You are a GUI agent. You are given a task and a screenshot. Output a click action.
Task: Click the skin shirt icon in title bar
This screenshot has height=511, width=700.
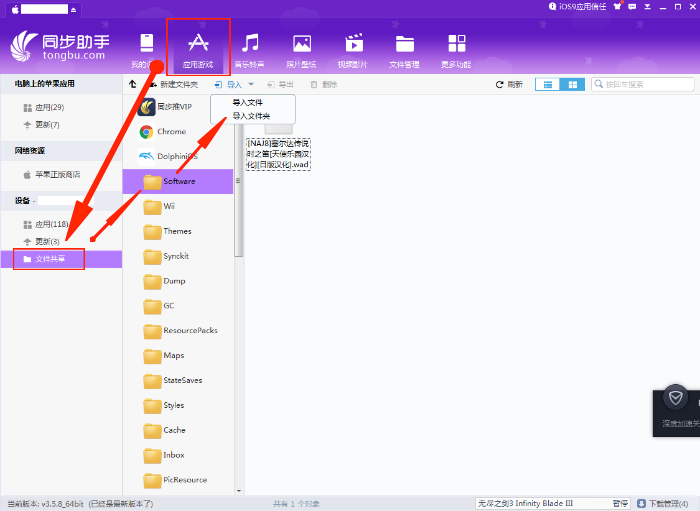point(617,6)
